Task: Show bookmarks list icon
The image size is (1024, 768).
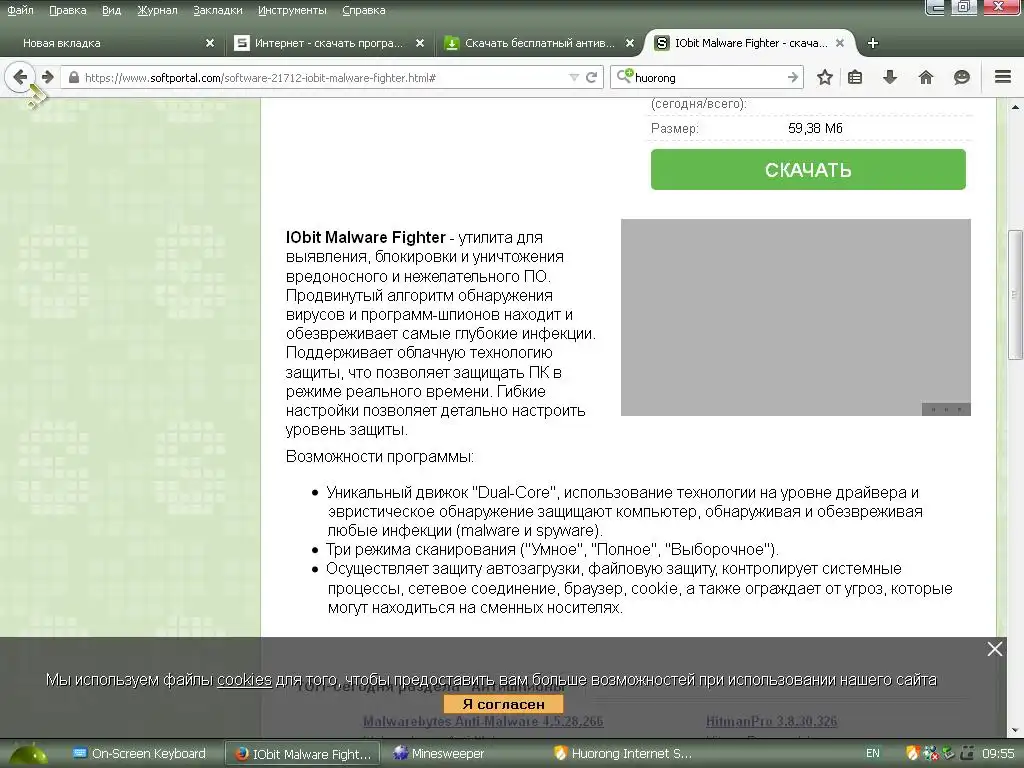Action: click(855, 77)
